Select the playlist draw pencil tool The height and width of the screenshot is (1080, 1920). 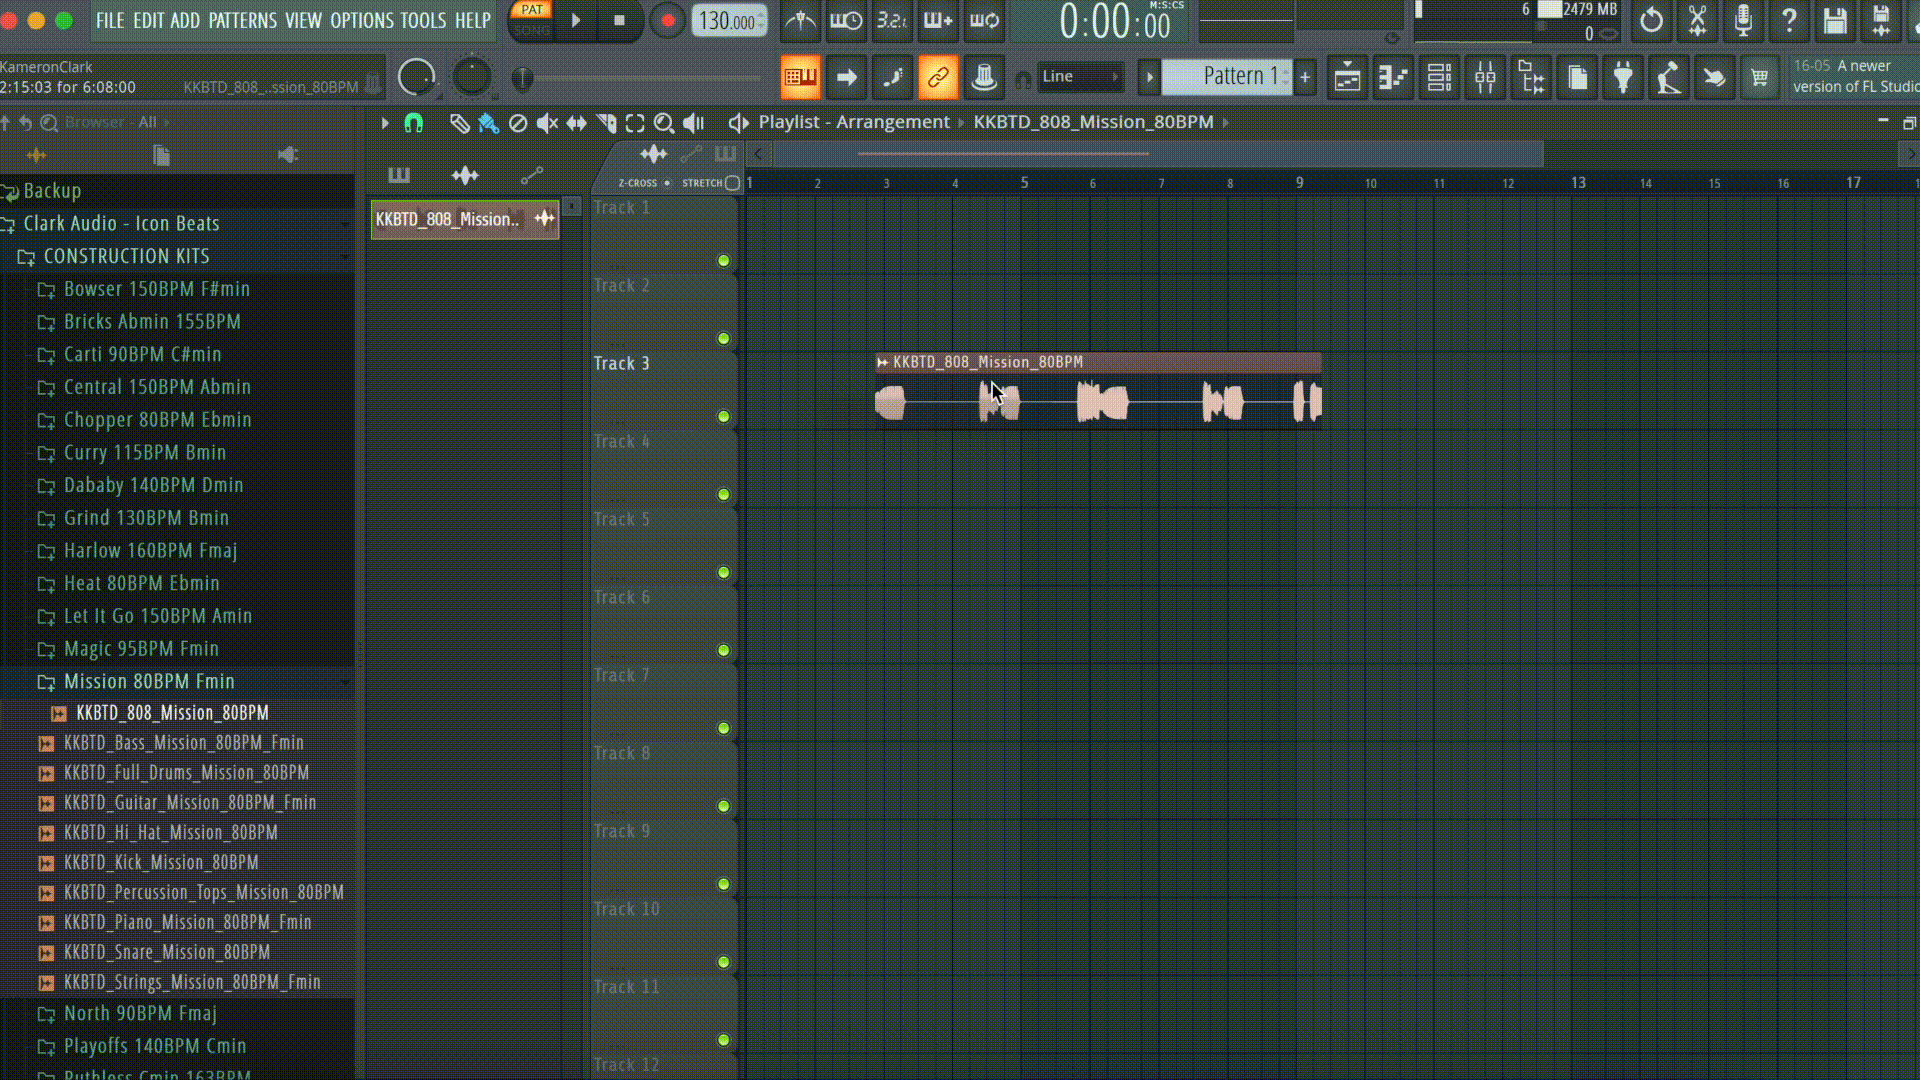tap(459, 123)
